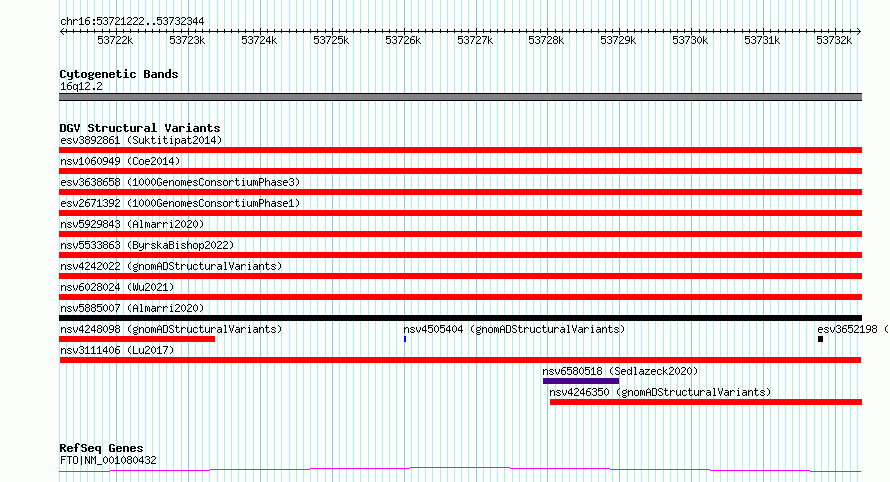Click the nsv4505404 (gnomADStructuralVariants) label
Image resolution: width=890 pixels, height=482 pixels.
pyautogui.click(x=514, y=329)
